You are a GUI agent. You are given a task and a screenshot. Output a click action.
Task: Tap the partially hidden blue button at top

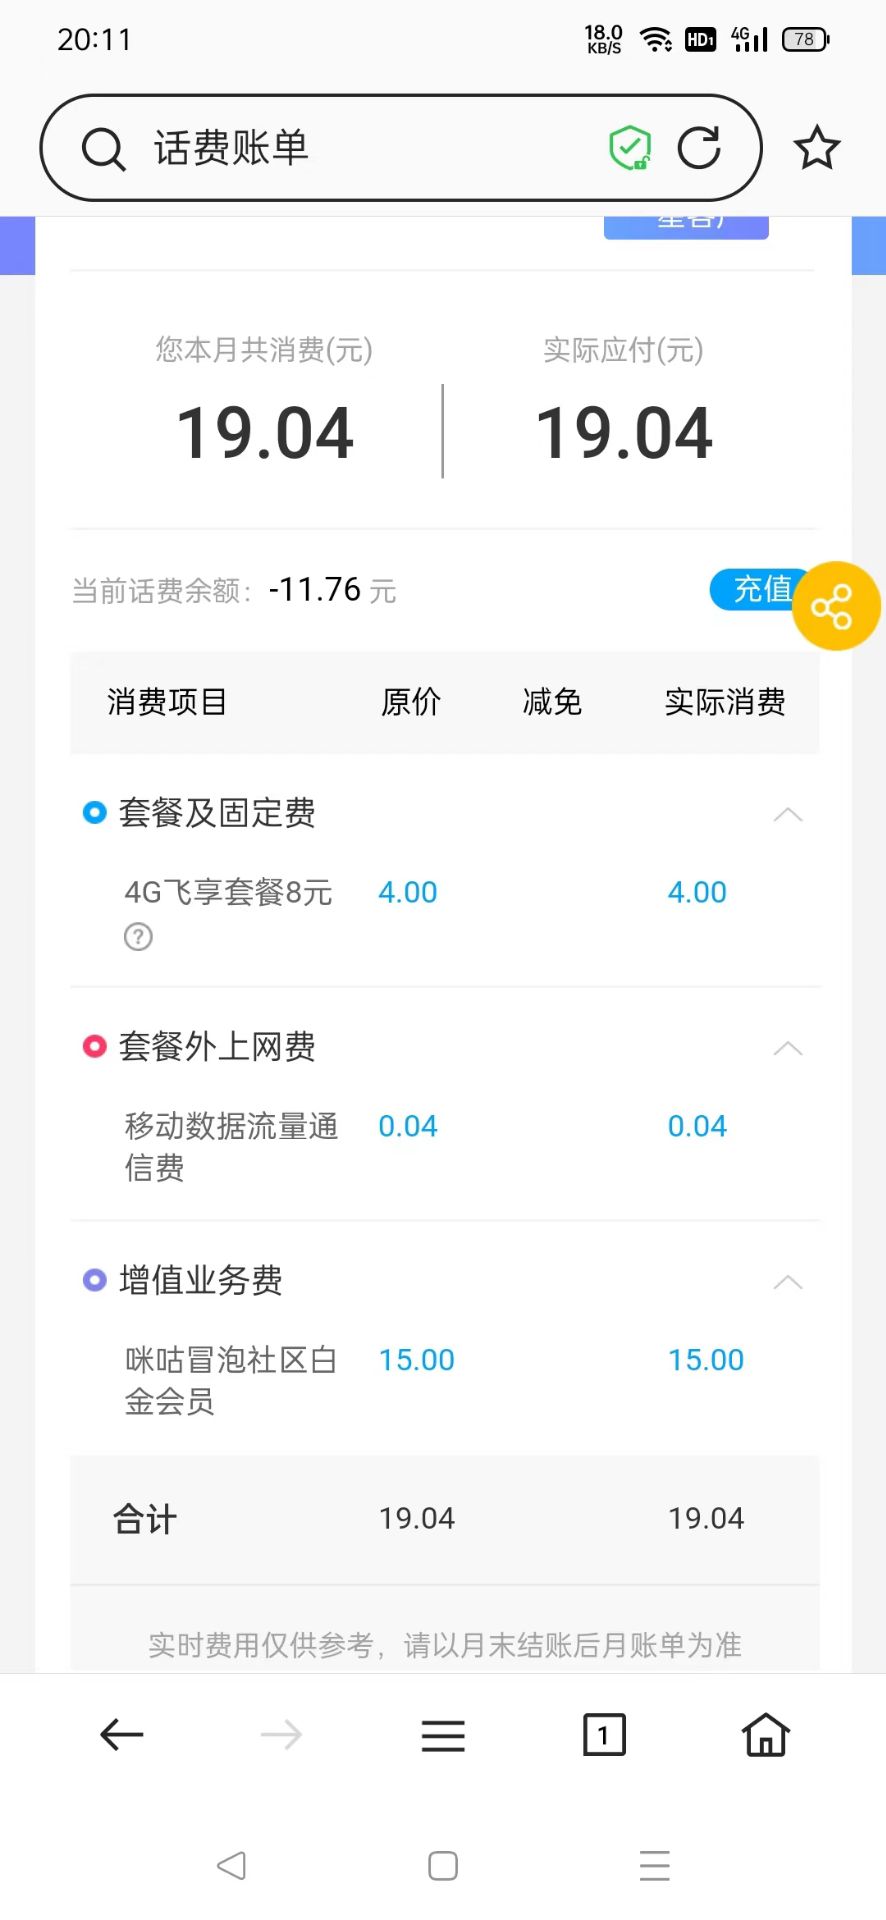pos(686,227)
